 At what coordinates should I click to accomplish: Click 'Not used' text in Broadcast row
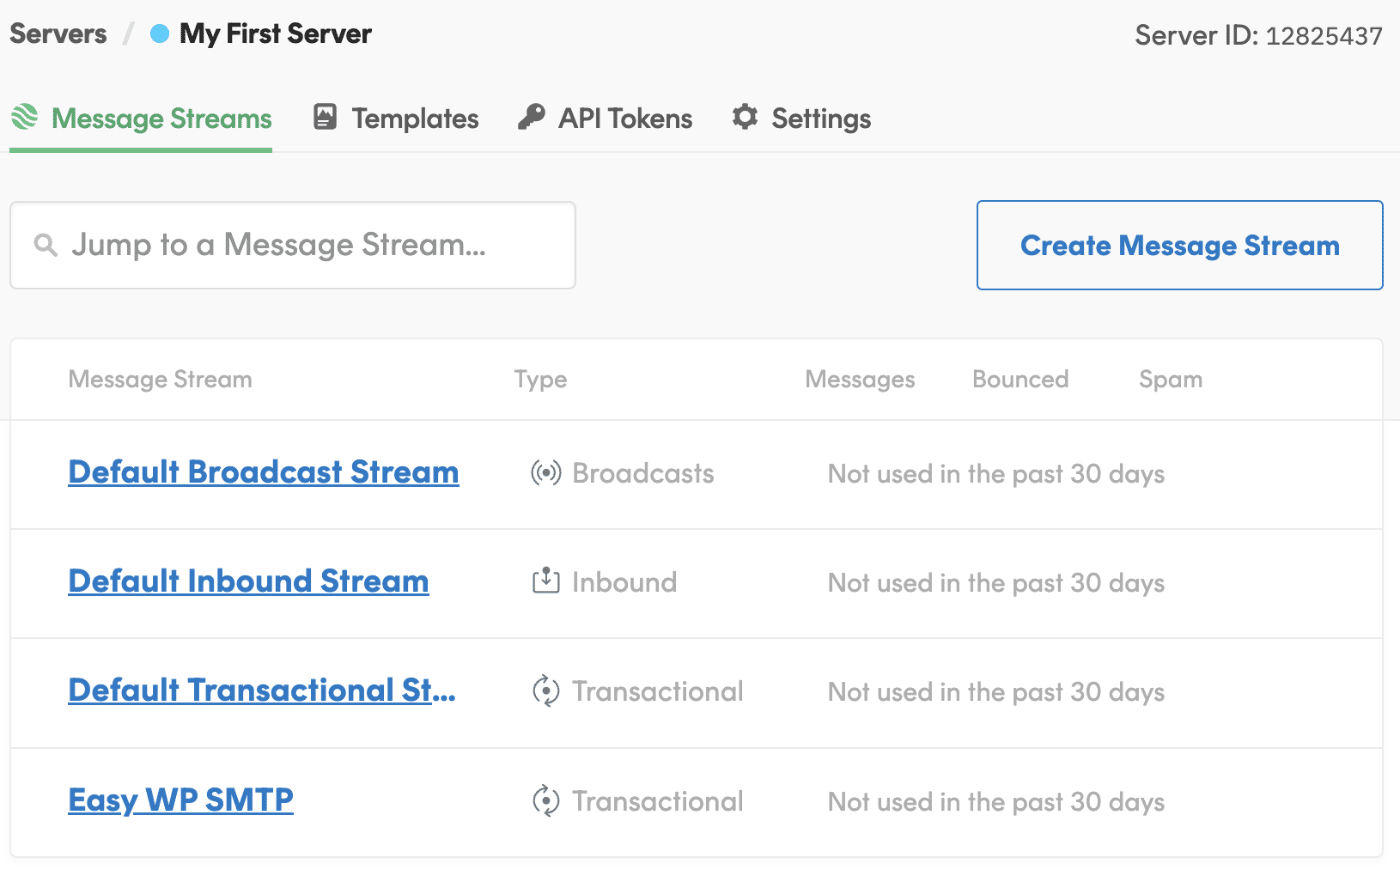996,474
